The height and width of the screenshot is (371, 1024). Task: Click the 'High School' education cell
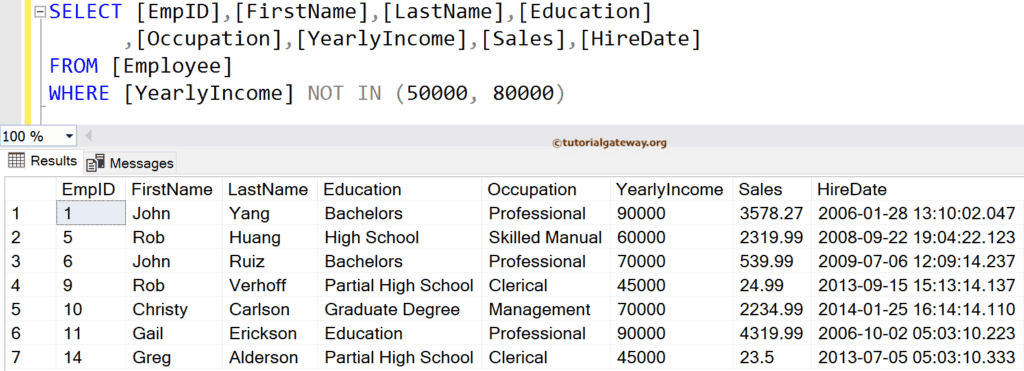pos(400,237)
